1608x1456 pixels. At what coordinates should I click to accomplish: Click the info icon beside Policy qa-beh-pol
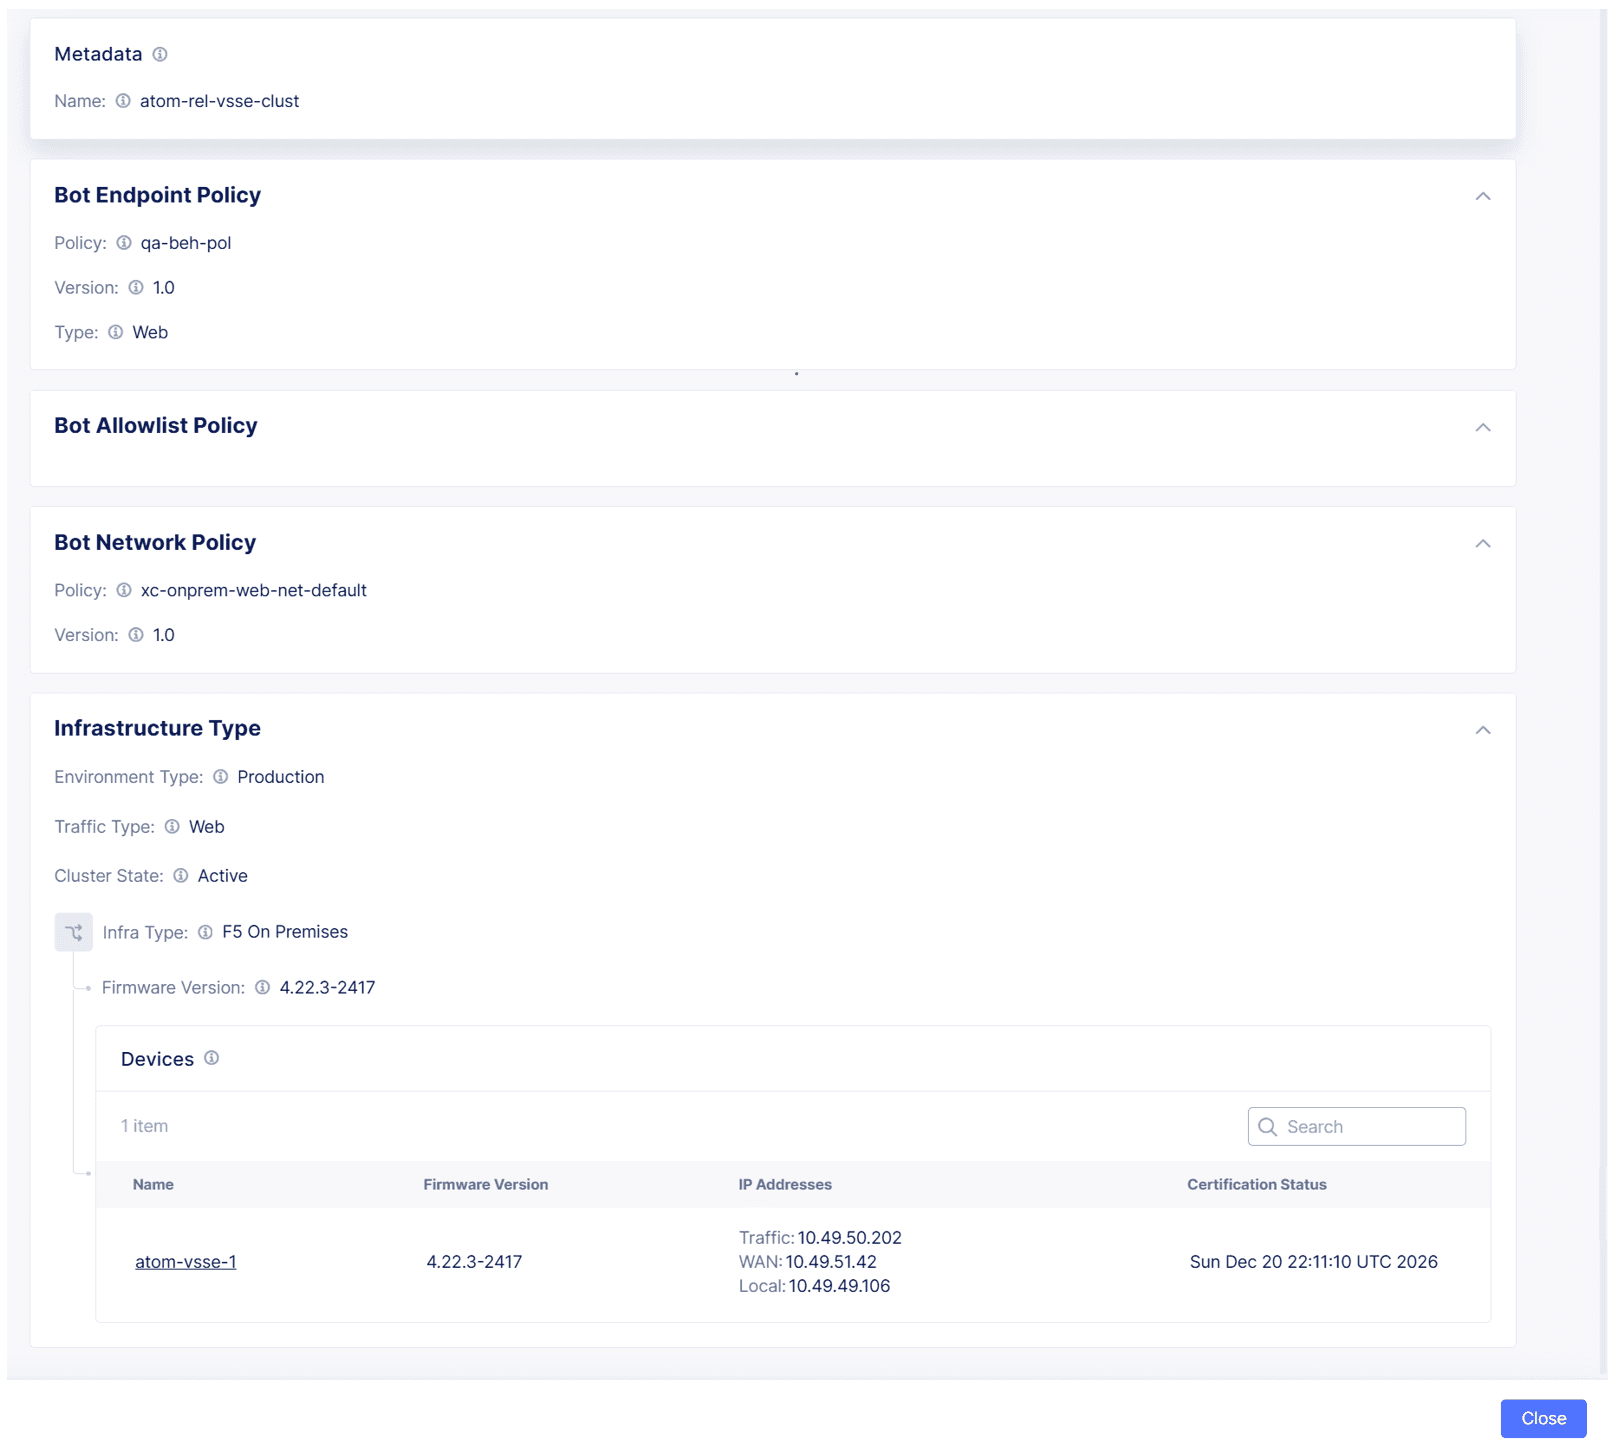click(x=123, y=242)
